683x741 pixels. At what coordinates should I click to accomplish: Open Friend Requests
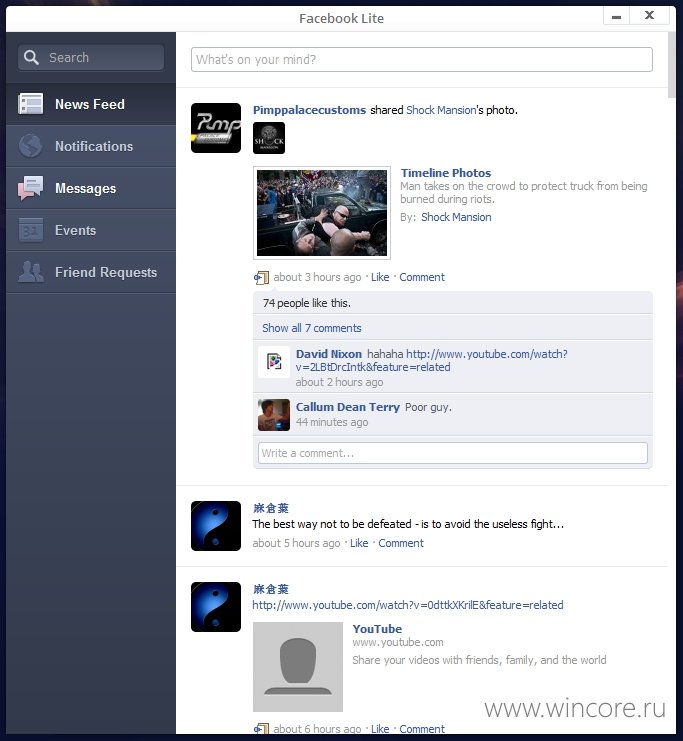point(91,272)
